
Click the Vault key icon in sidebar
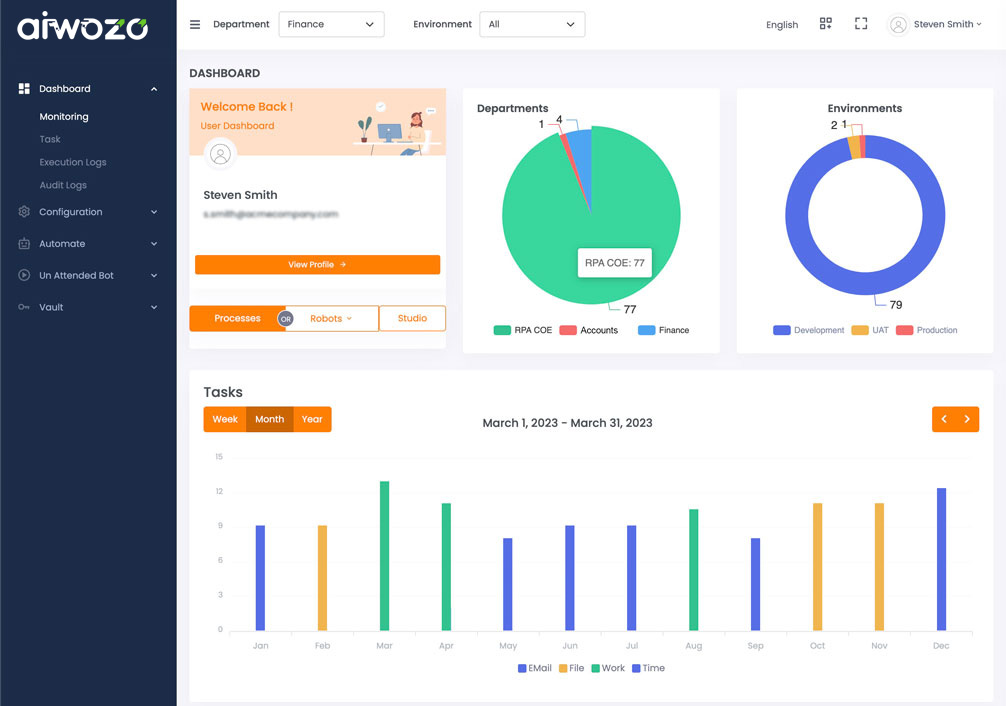(24, 307)
